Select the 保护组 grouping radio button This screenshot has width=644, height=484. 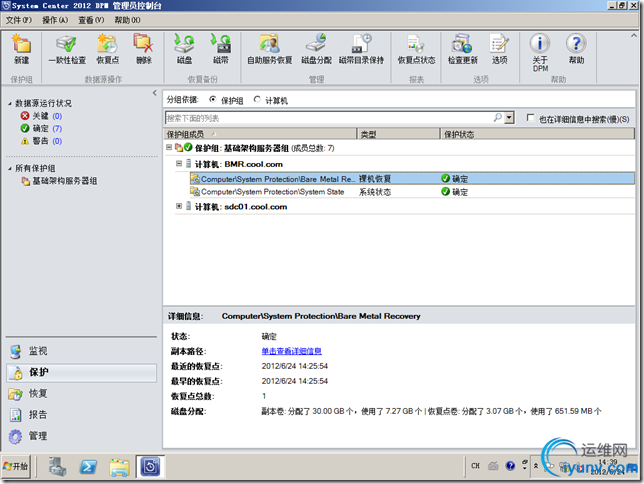click(213, 99)
